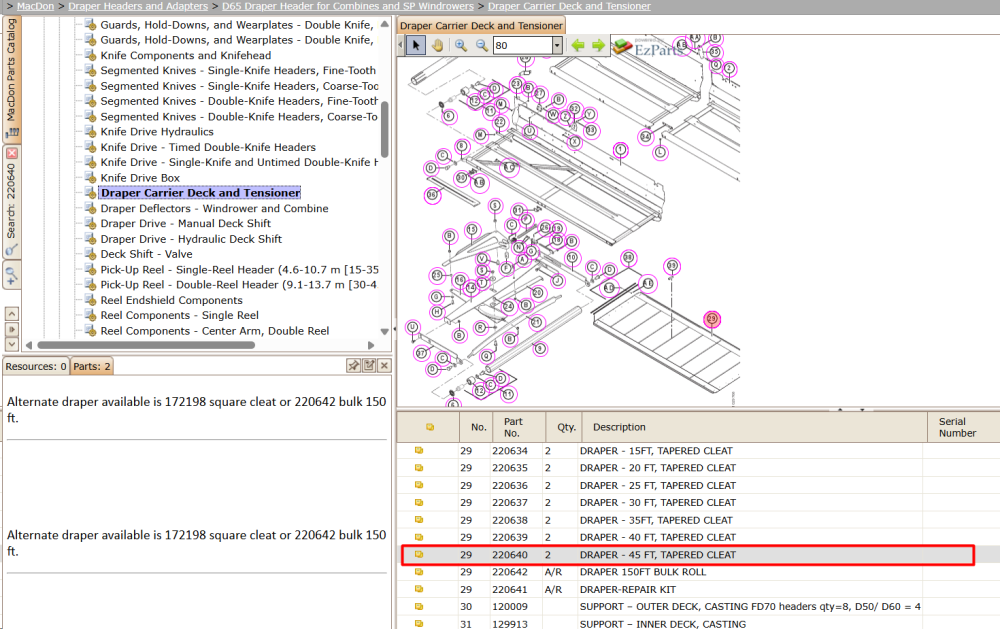Image resolution: width=1000 pixels, height=629 pixels.
Task: Click the side panel middle play-style button
Action: pyautogui.click(x=11, y=329)
